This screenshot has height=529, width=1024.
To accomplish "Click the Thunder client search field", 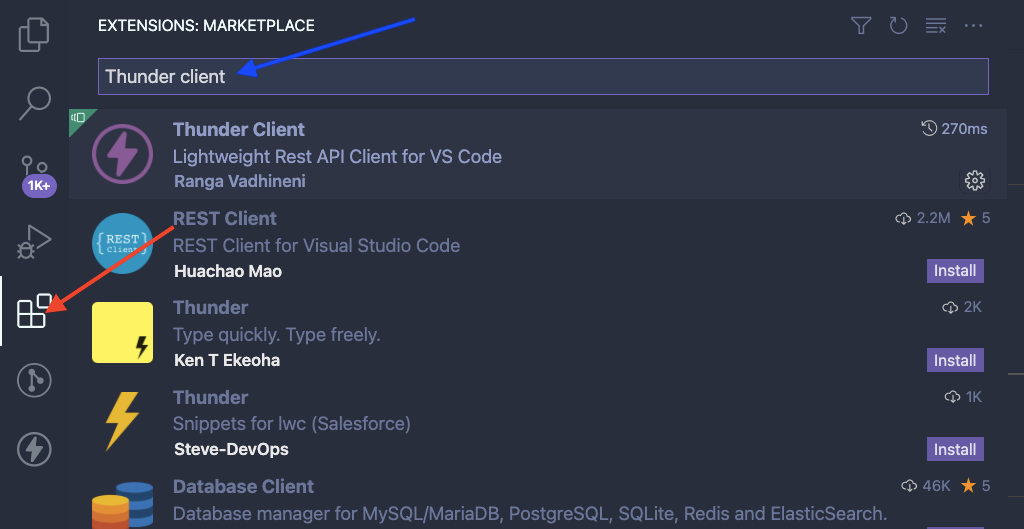I will 543,76.
